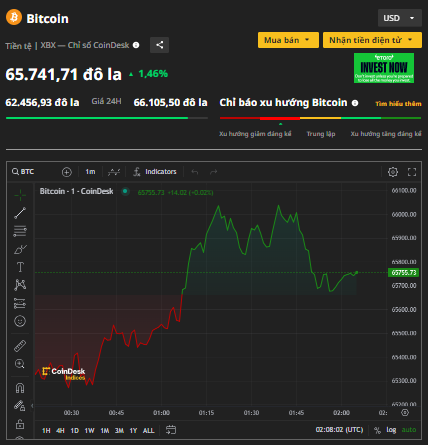Screen dimensions: 428x445
Task: Click the 66.105,50 đô la high value
Action: [x=170, y=102]
